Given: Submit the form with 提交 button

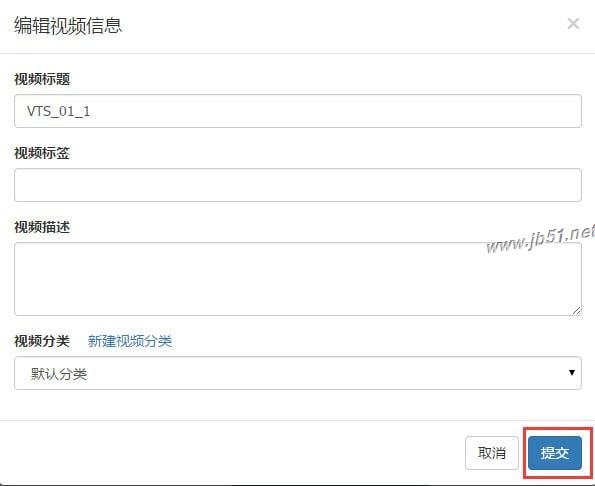Looking at the screenshot, I should tap(555, 453).
